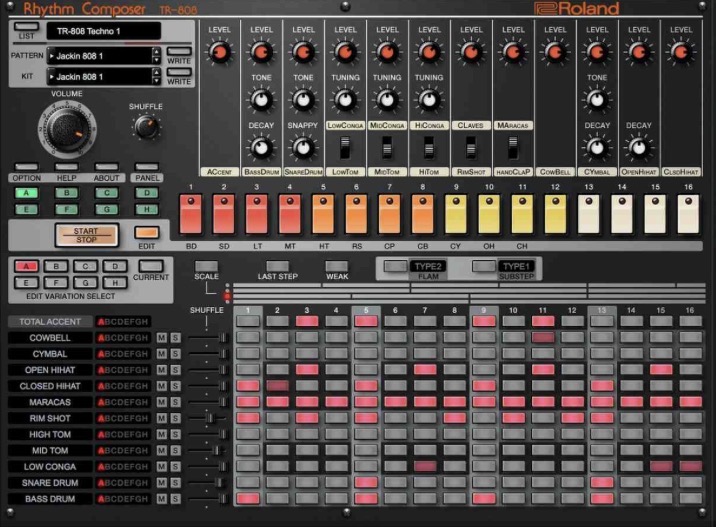
Task: Tap the red step pad 4 MT
Action: tap(290, 214)
